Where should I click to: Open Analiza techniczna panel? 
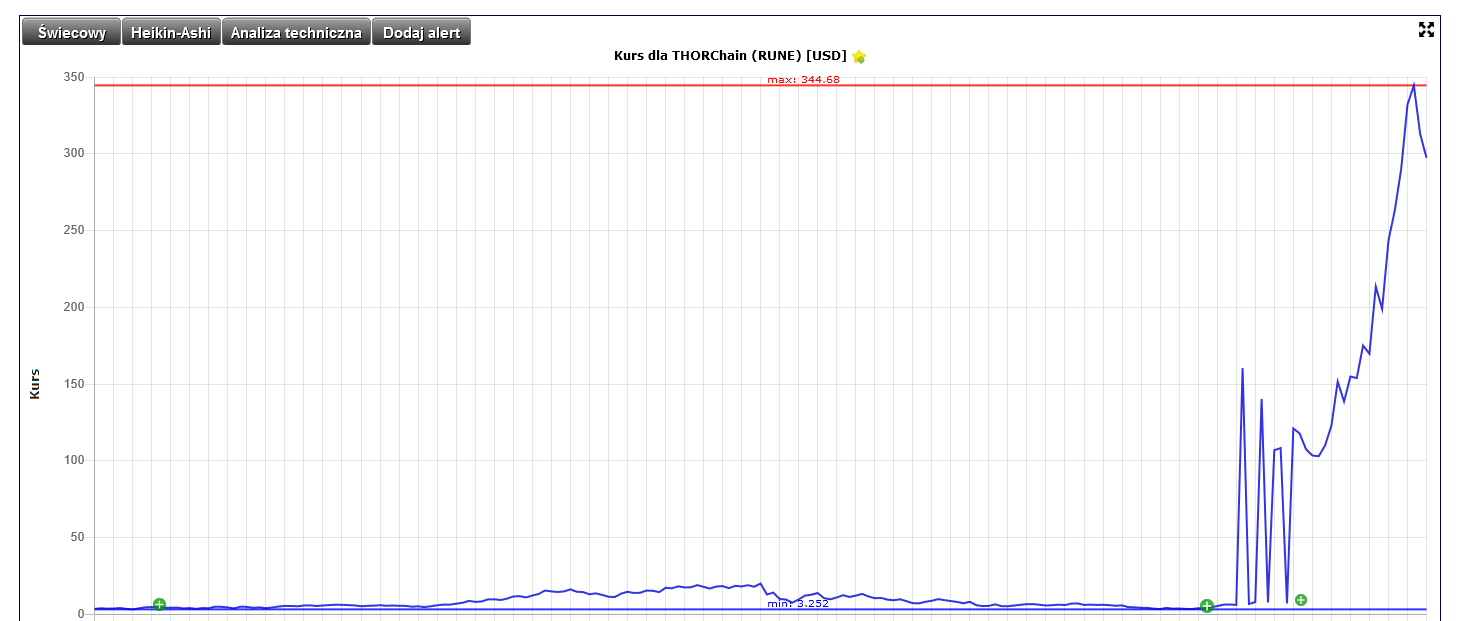(x=296, y=32)
